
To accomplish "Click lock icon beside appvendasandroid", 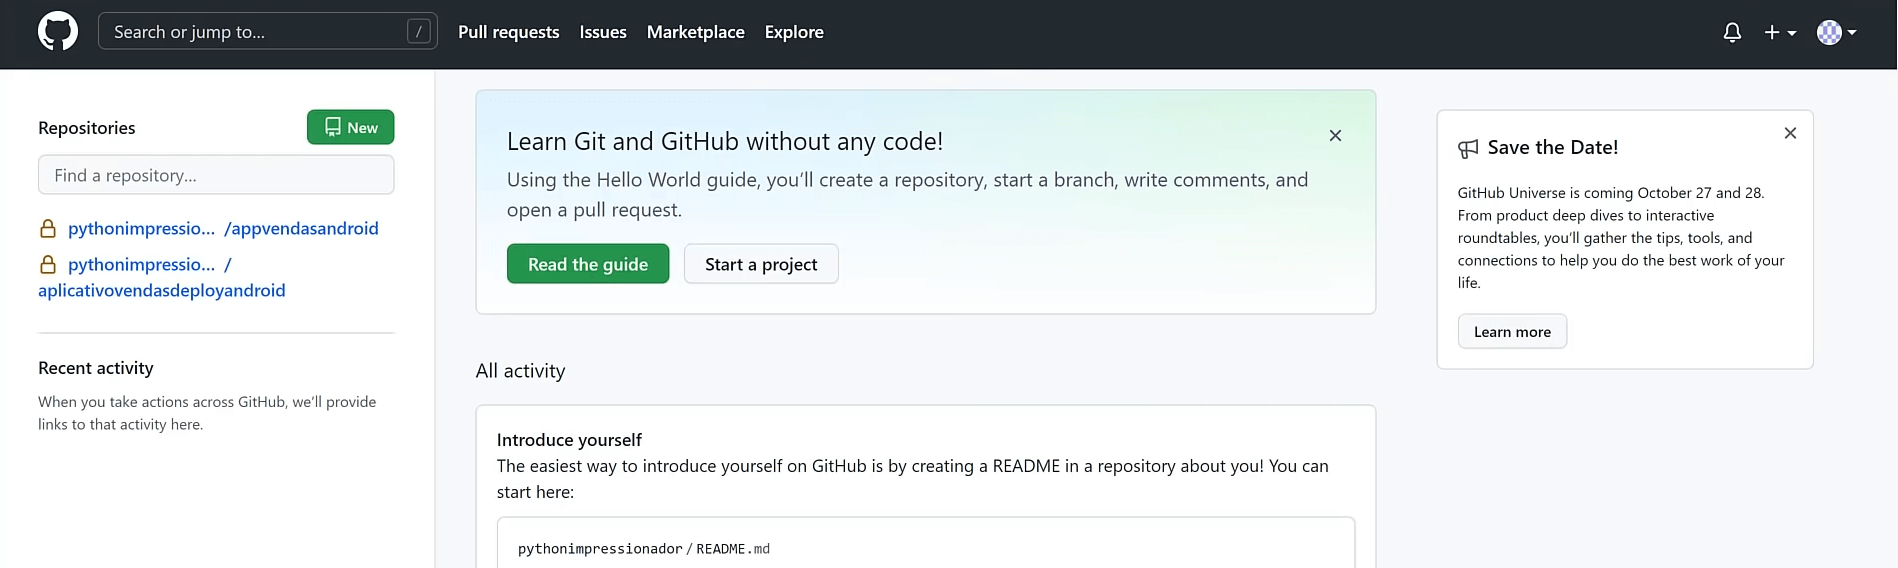I will click(x=47, y=229).
